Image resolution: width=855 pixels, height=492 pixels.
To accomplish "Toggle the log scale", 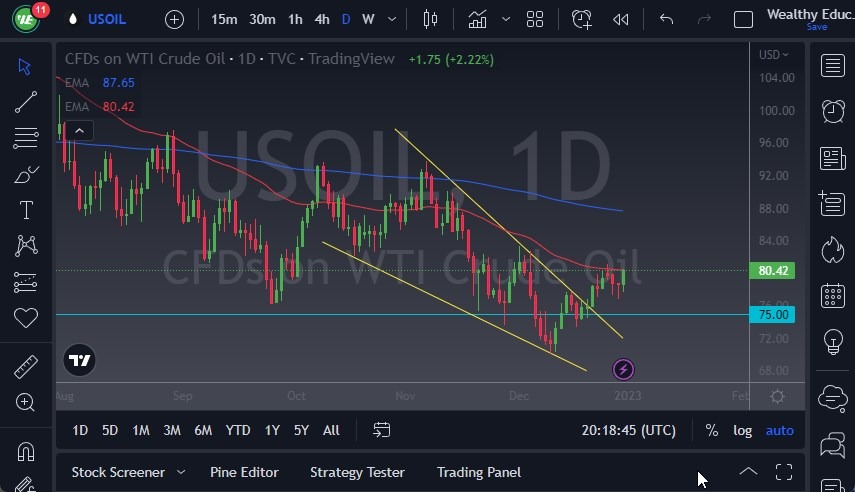I will [742, 430].
